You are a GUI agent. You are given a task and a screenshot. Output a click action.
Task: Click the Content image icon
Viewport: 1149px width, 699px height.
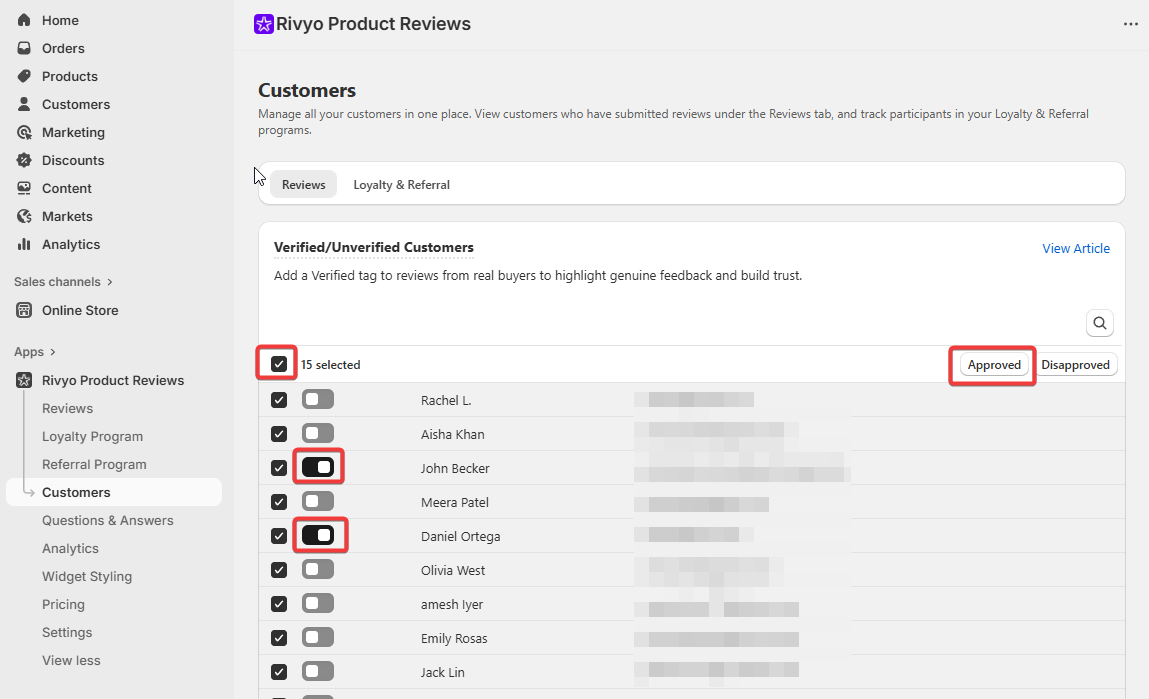click(x=24, y=188)
